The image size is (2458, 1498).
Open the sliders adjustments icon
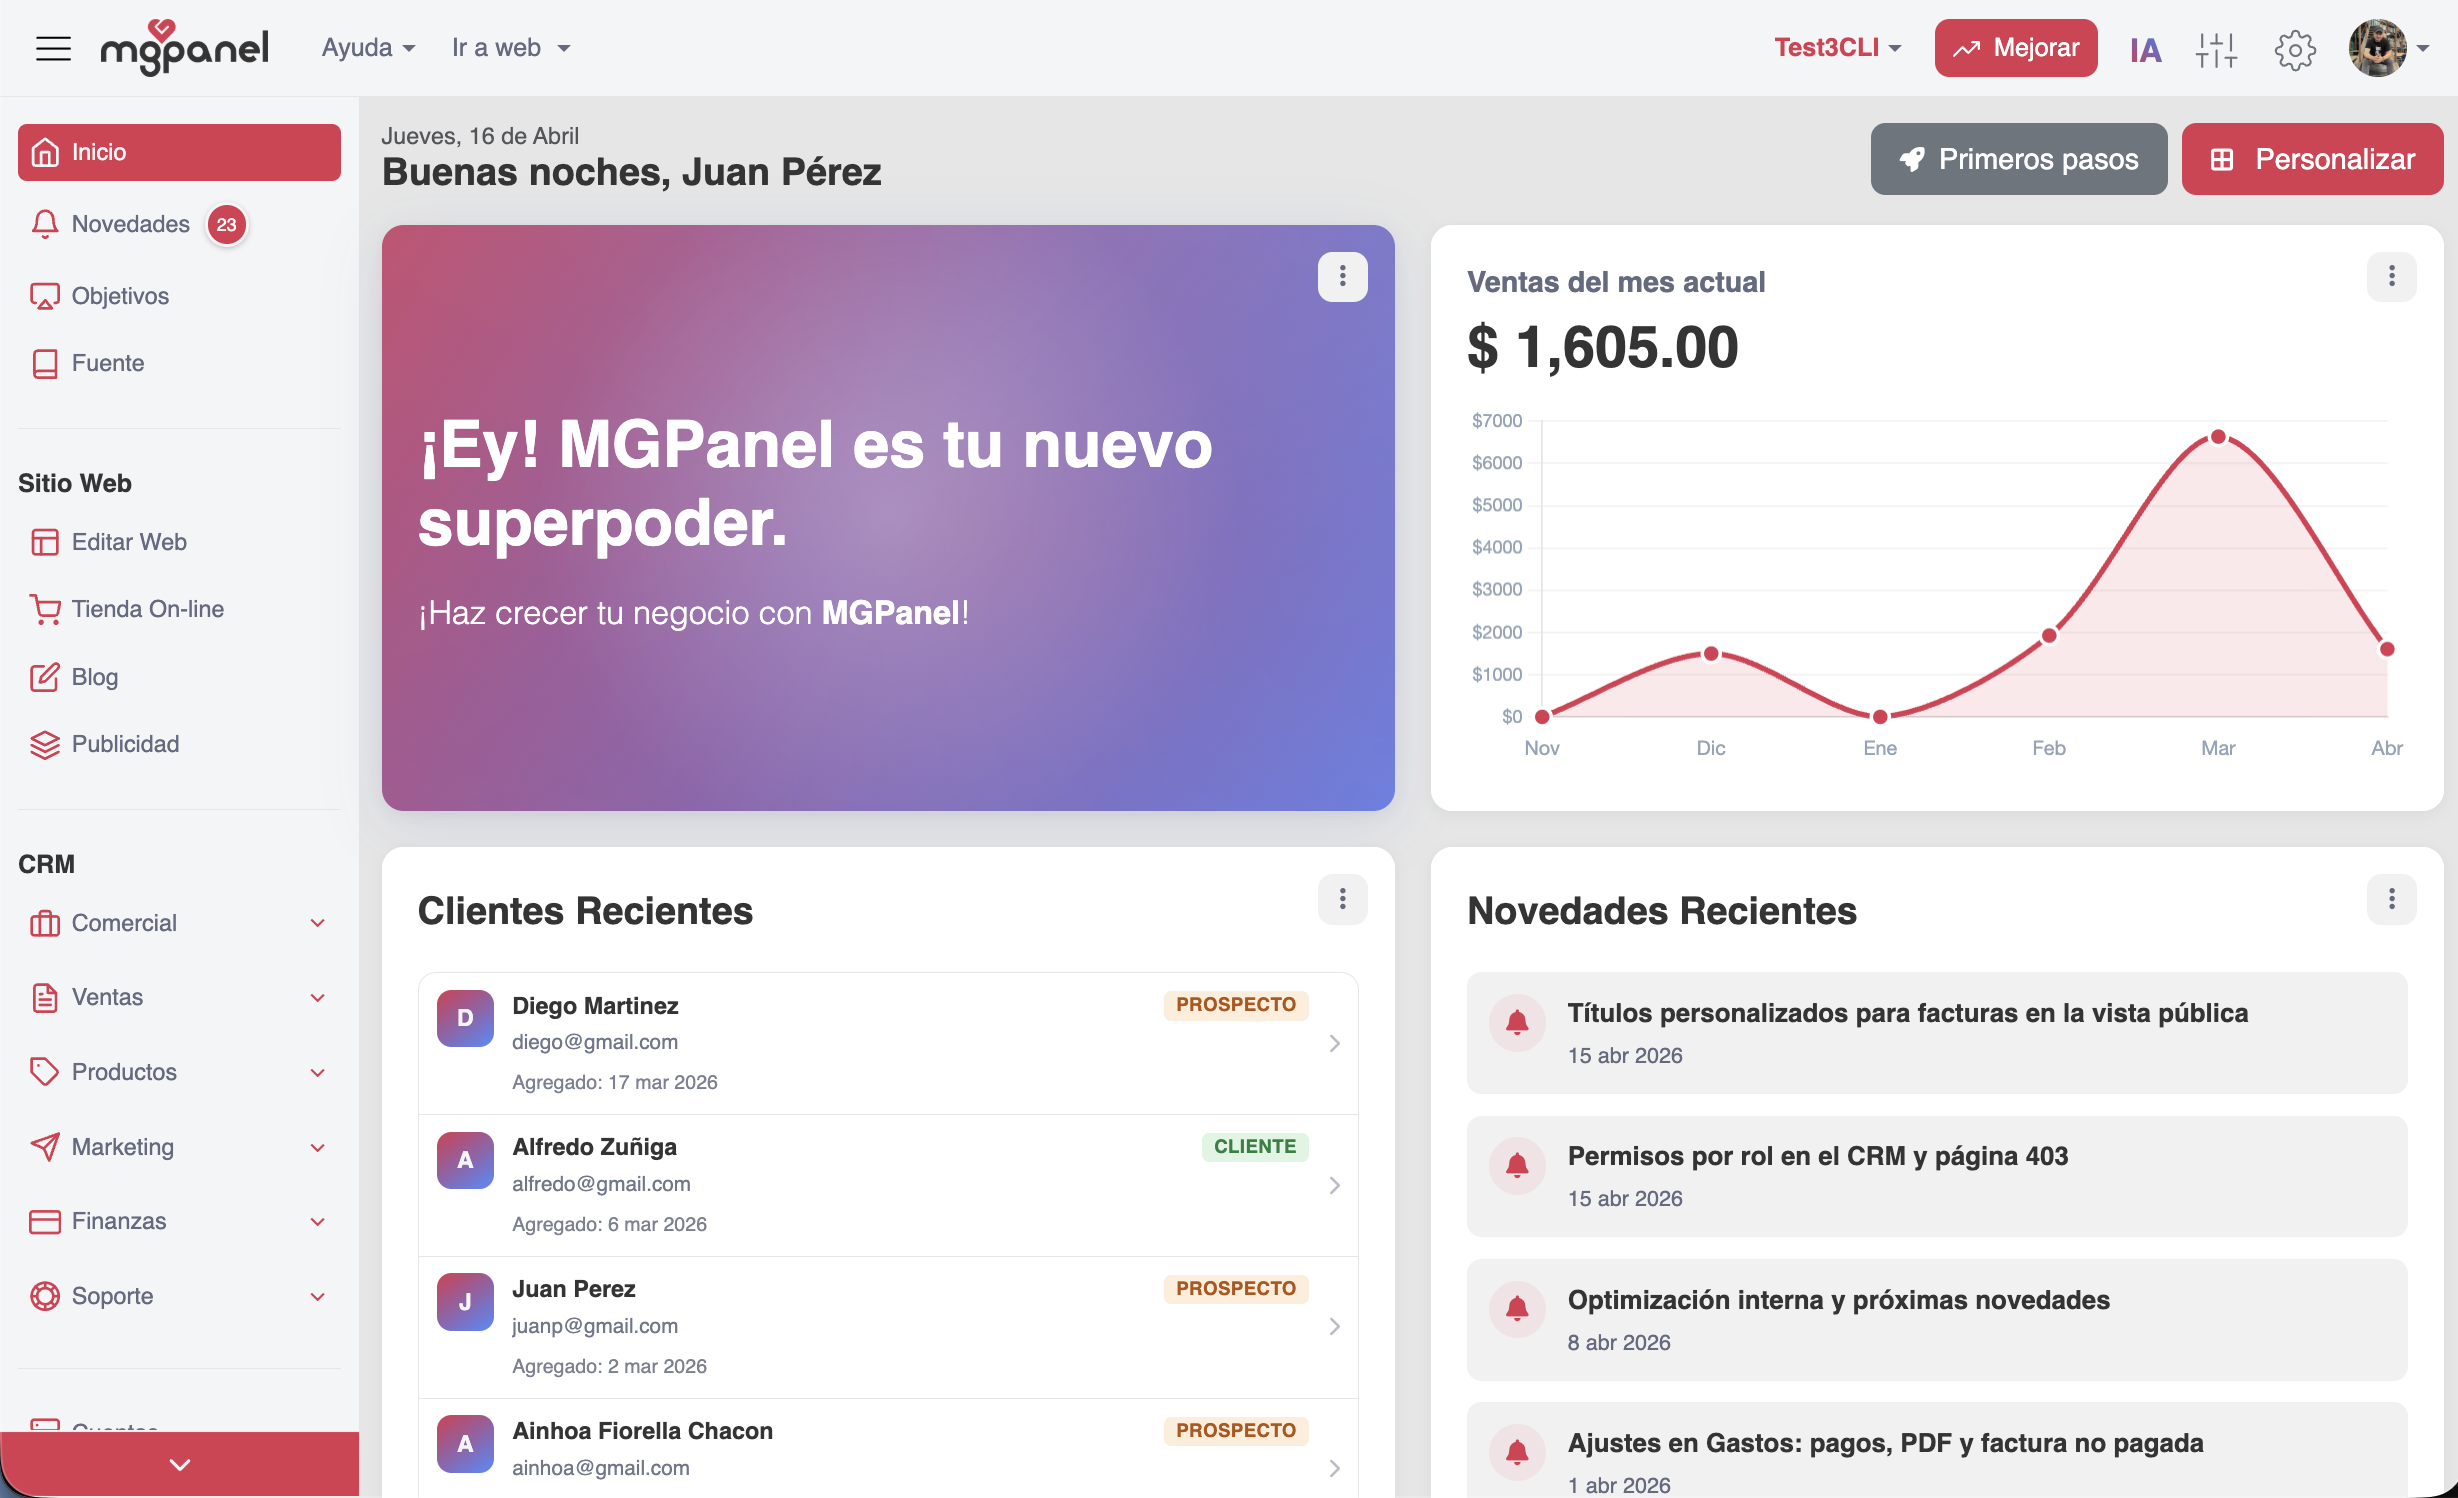tap(2216, 49)
